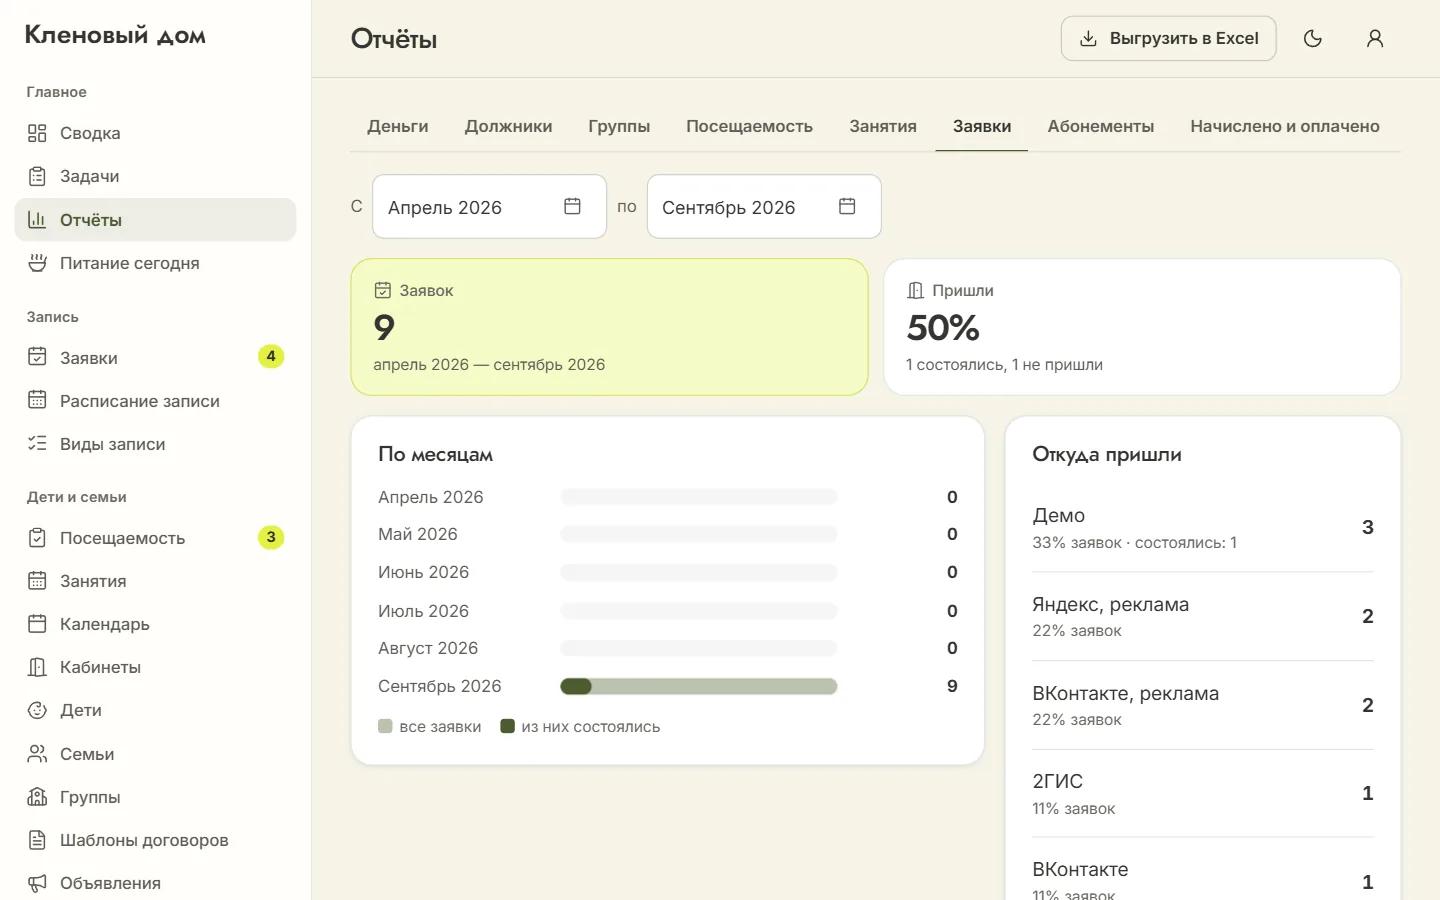Click the Апрель 2026 empty progress bar

click(698, 497)
